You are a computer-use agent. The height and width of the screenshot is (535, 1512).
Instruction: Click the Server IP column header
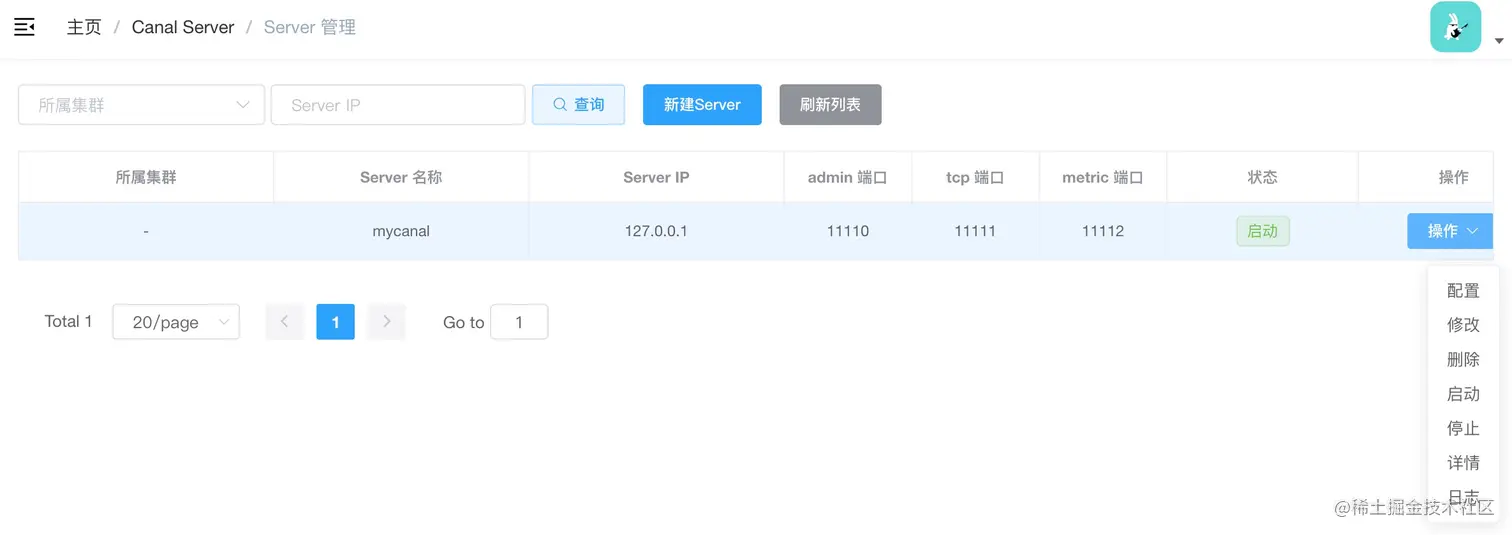[656, 177]
